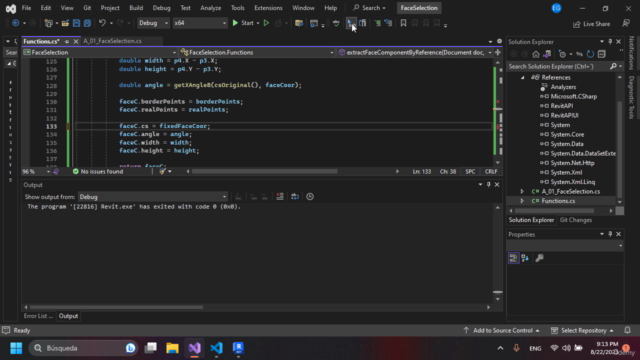The image size is (640, 360).
Task: Click Switch Views icon in Solution Explorer
Action: [547, 54]
